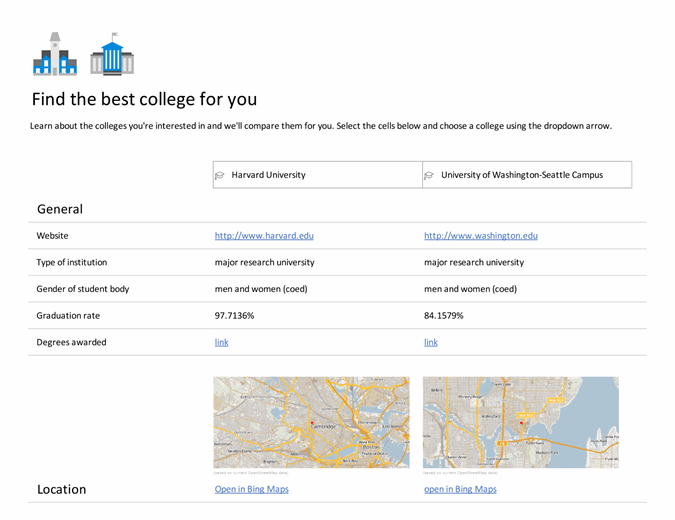Open Harvard location in Bing Maps
675x520 pixels.
tap(251, 489)
